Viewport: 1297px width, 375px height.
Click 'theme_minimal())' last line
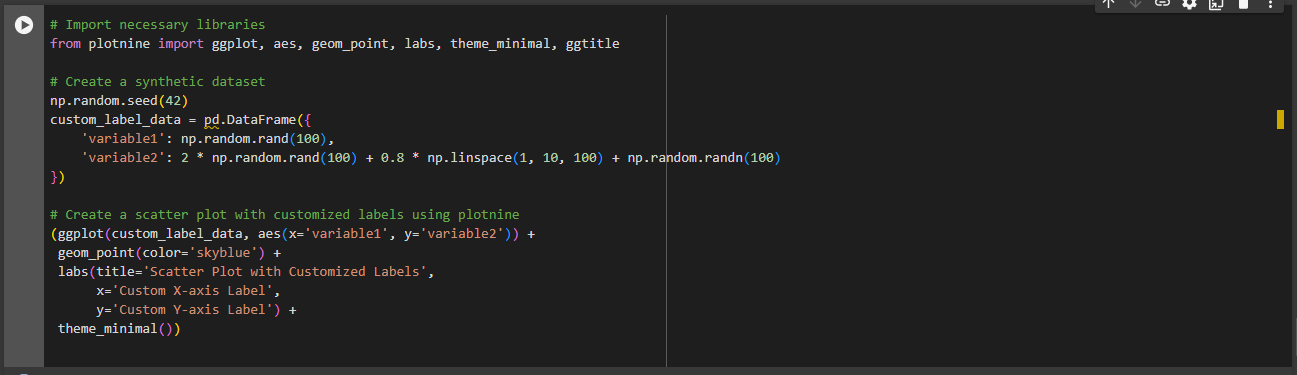pos(119,328)
